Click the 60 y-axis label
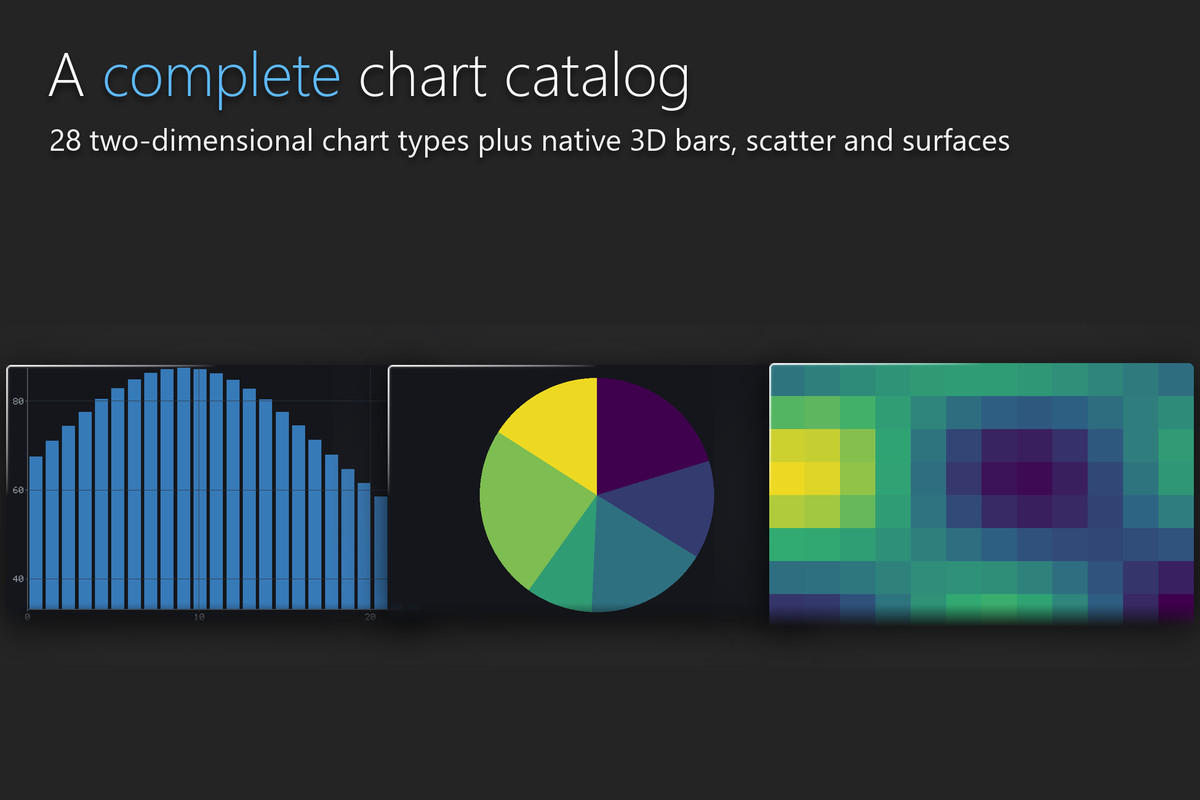The image size is (1200, 800). tap(18, 490)
